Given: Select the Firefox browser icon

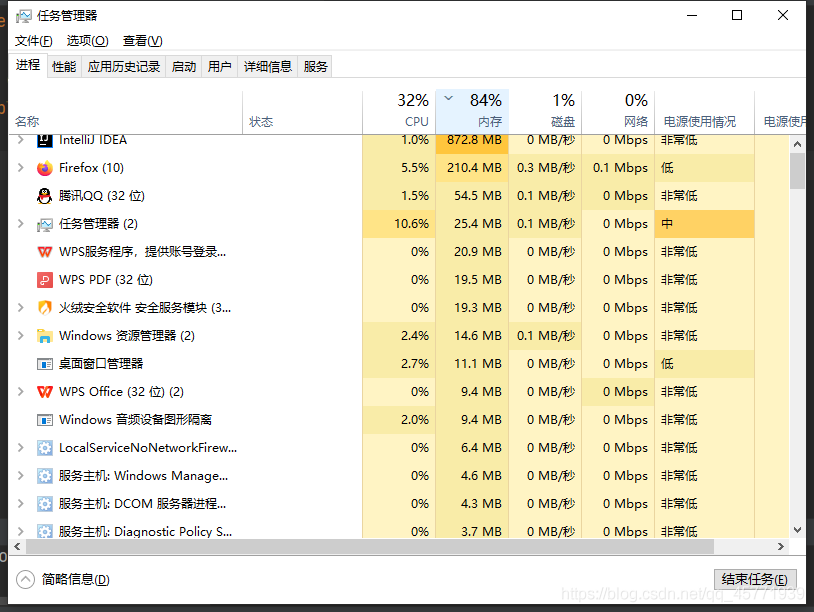Looking at the screenshot, I should [44, 168].
